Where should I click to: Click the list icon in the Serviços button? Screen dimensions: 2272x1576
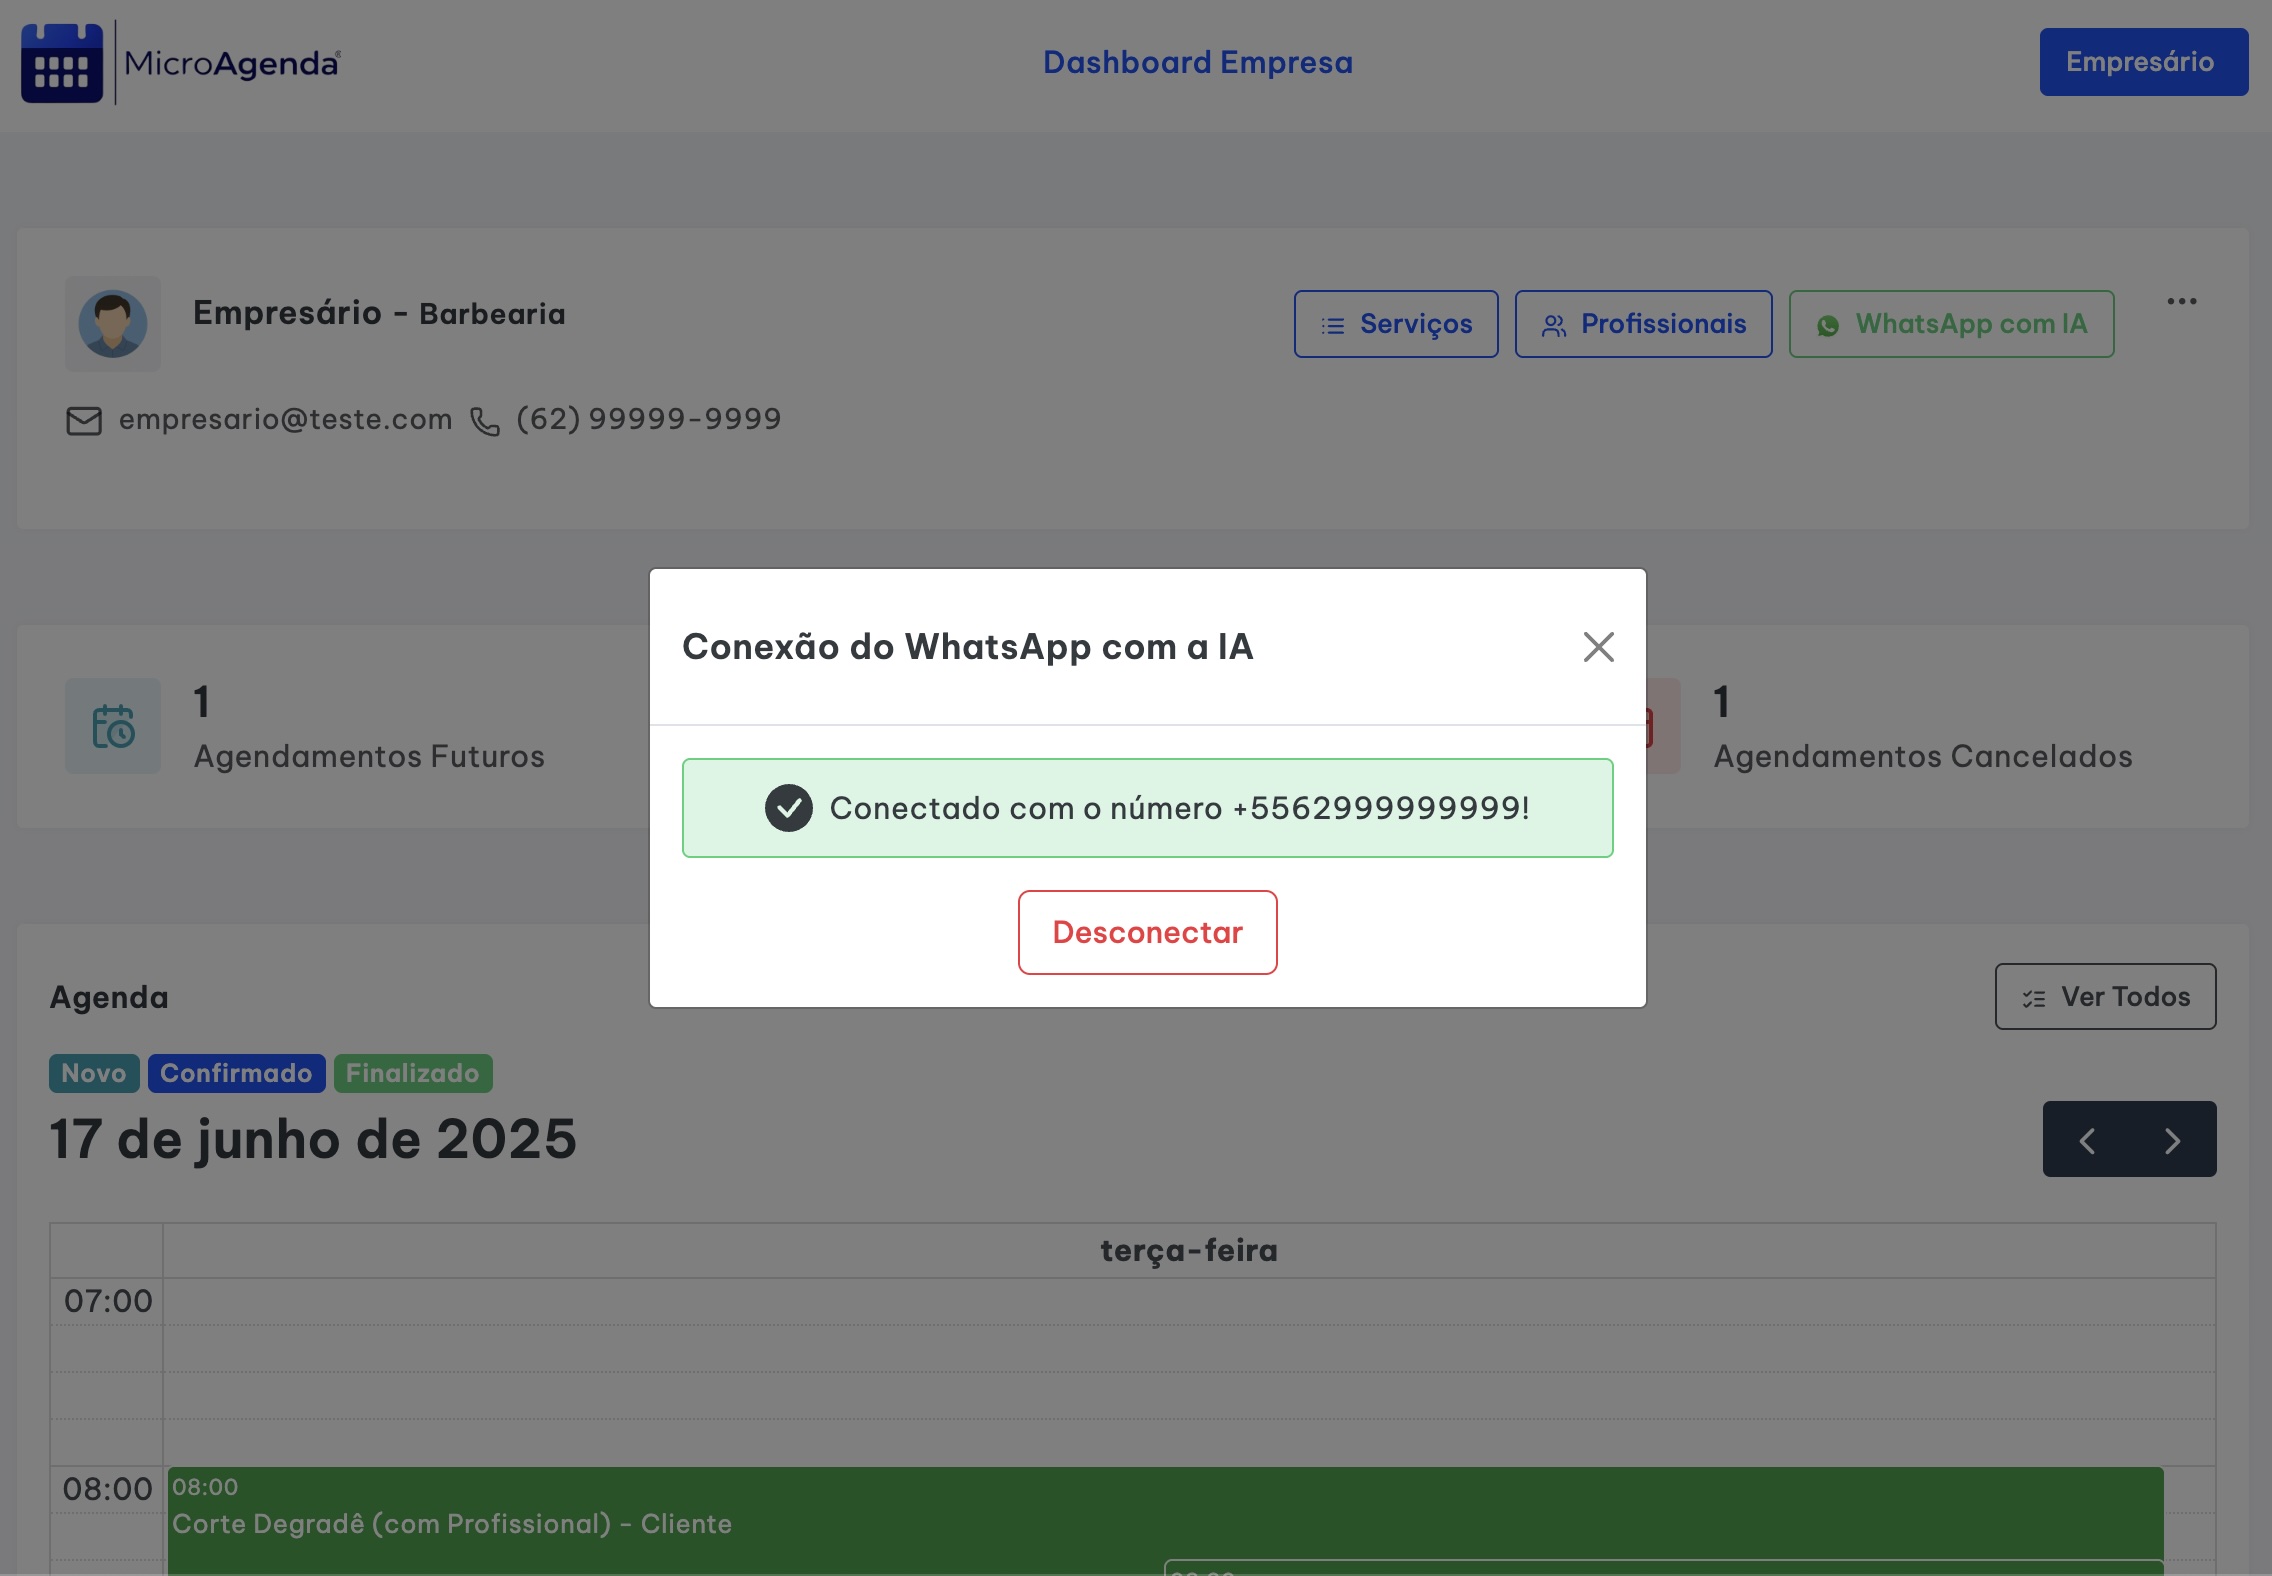[x=1333, y=326]
